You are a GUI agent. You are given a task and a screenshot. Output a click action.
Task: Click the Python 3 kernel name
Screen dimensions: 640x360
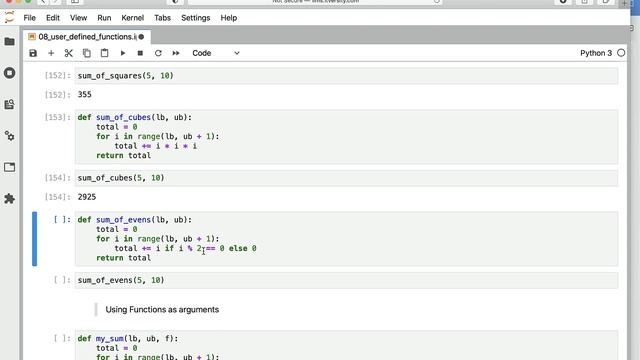(596, 53)
